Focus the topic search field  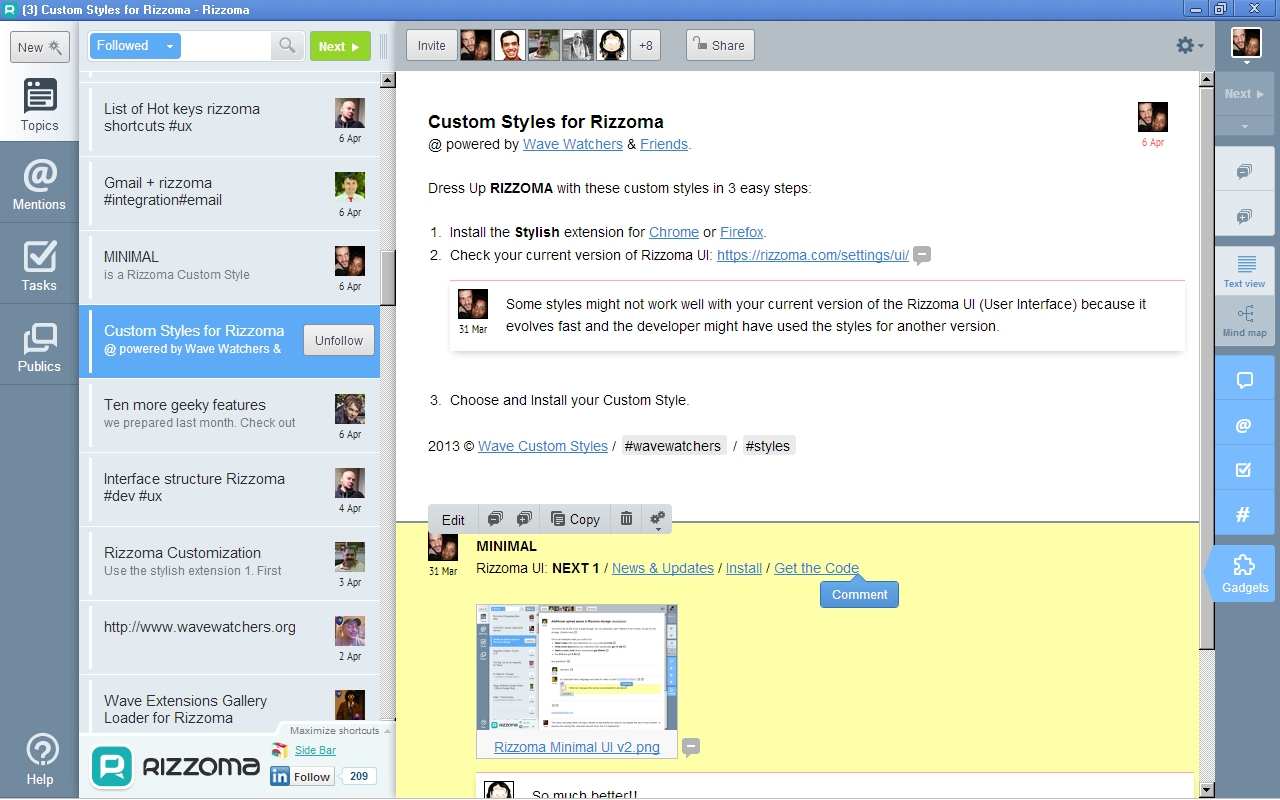tap(226, 46)
